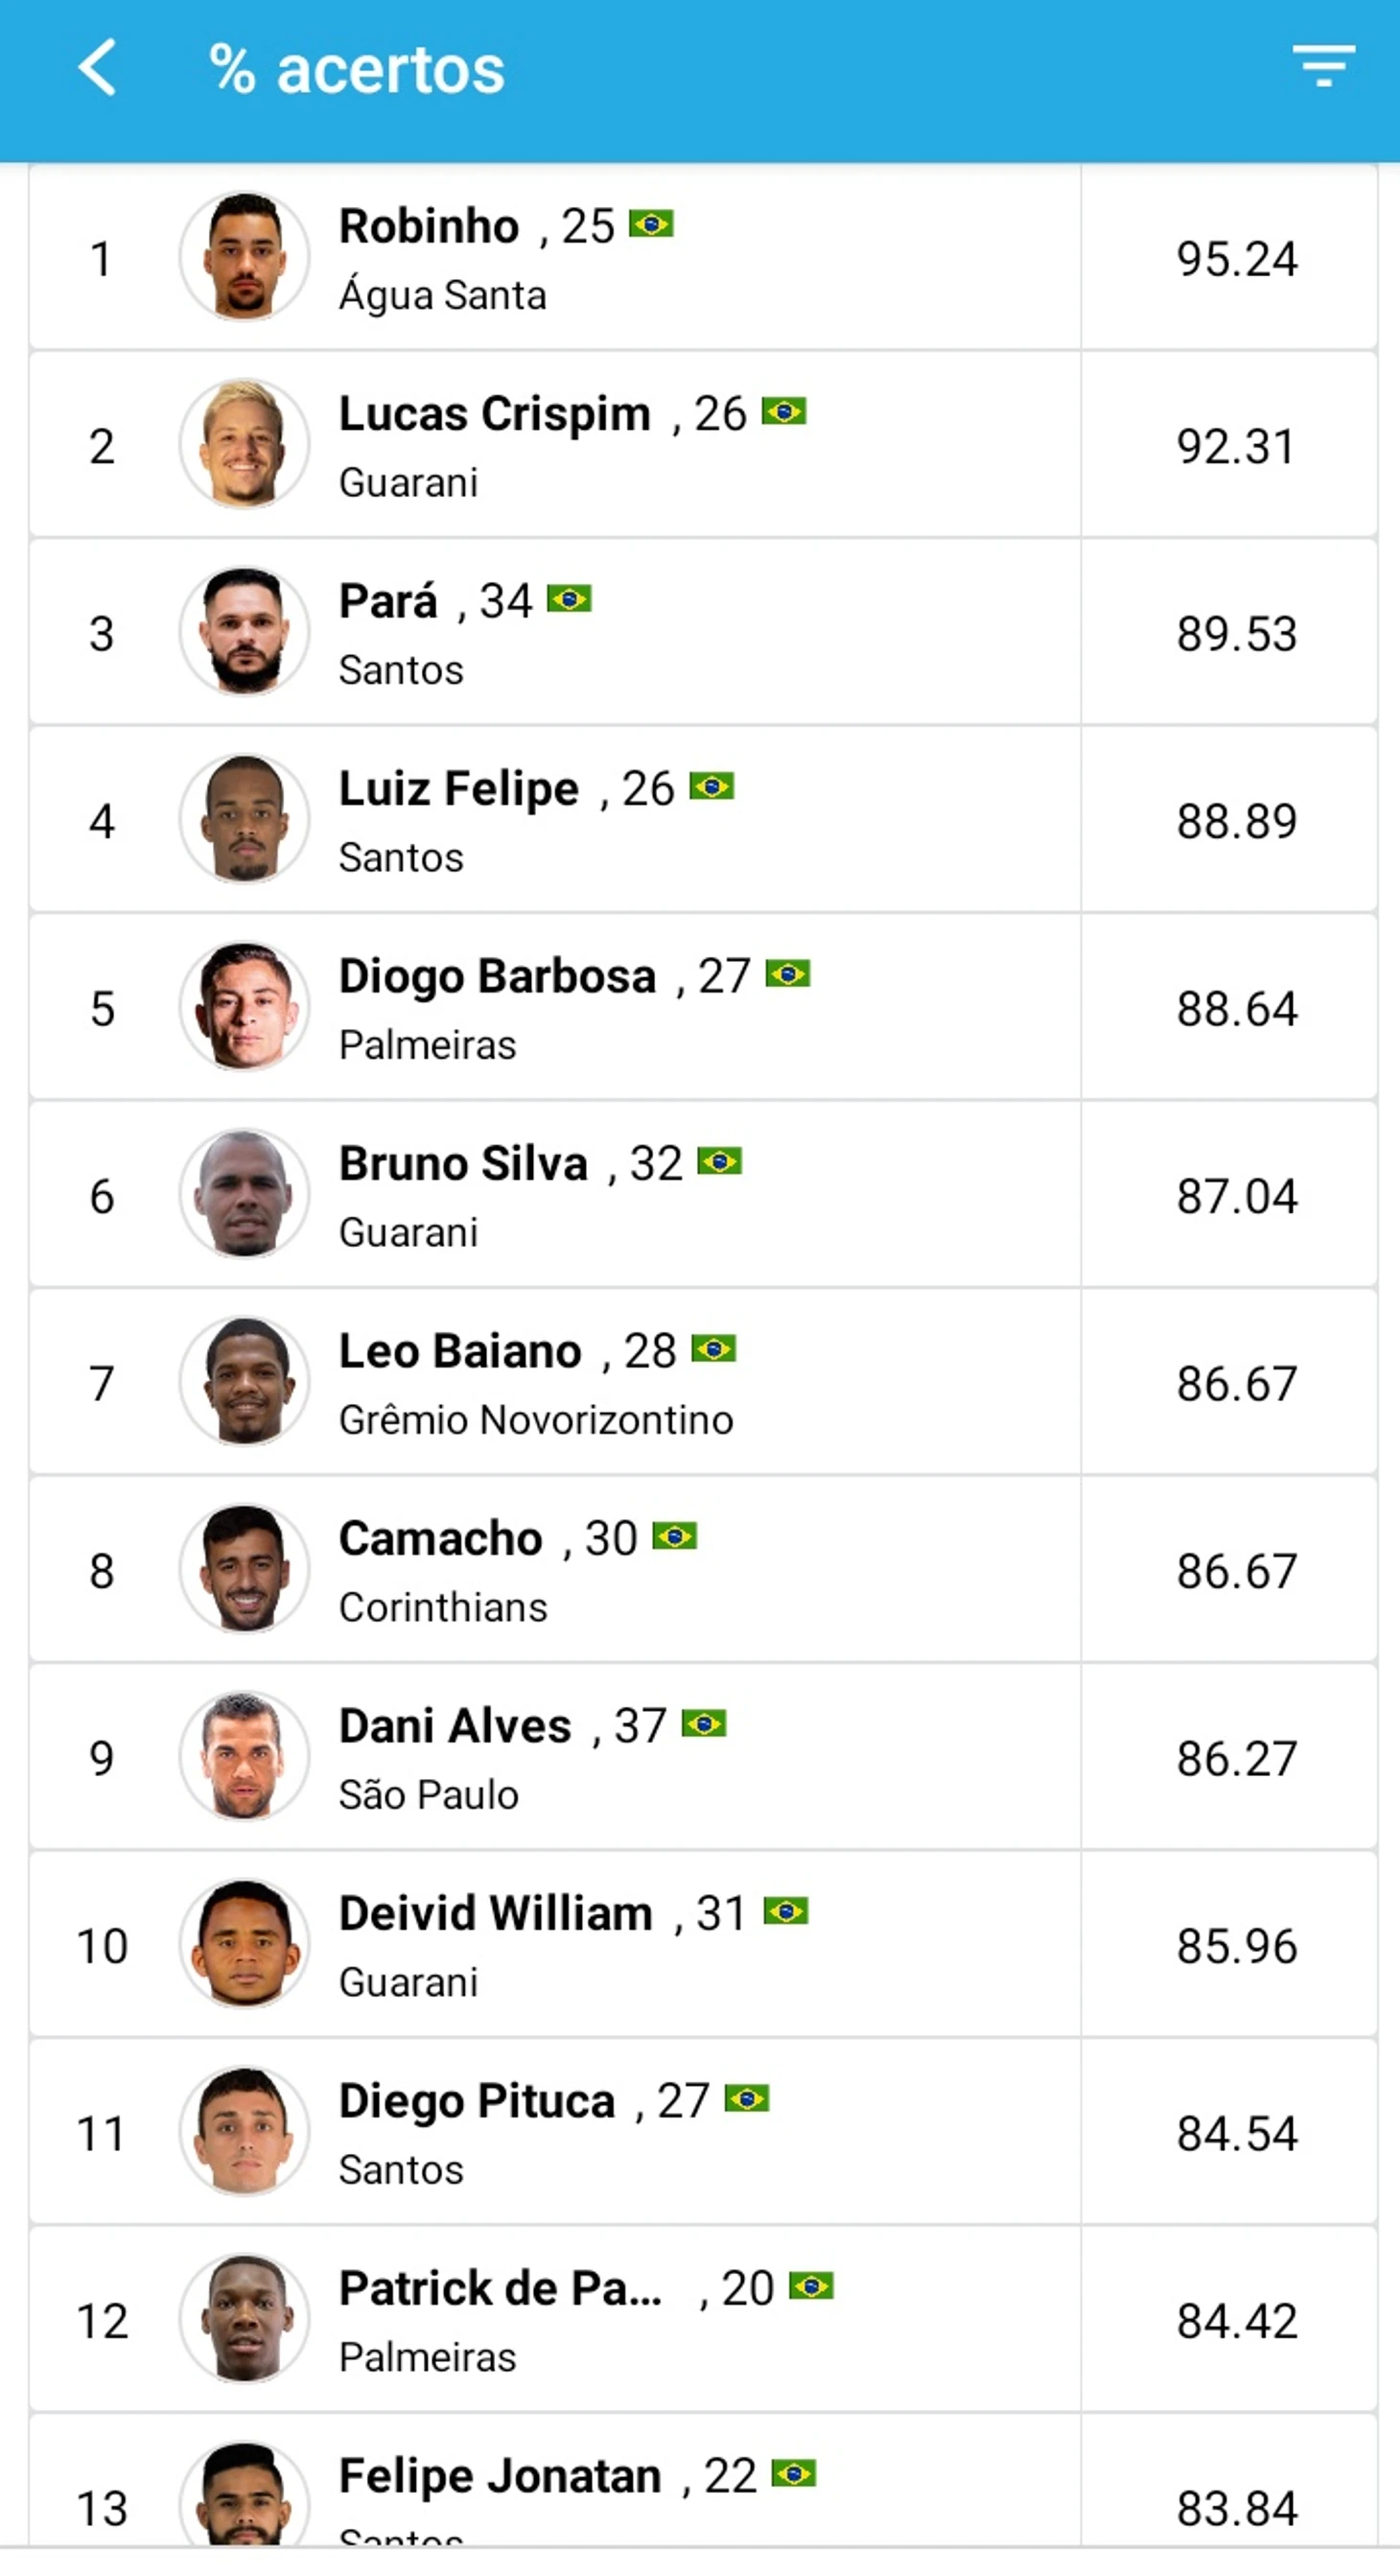Select the 95.24 accuracy value

(1237, 259)
